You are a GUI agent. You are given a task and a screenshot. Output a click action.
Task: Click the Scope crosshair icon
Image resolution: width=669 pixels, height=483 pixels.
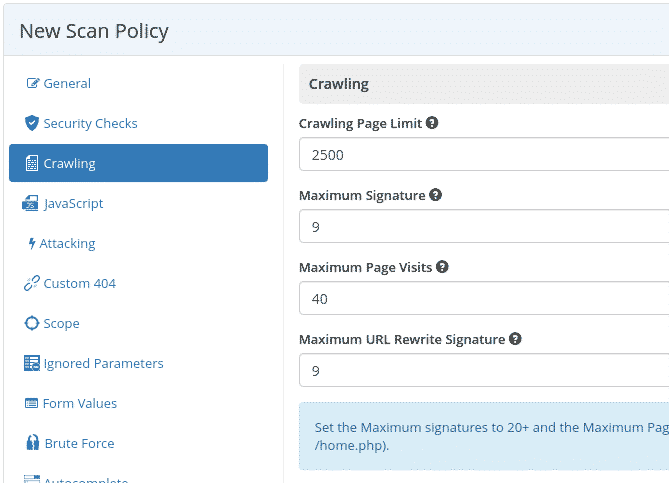point(32,324)
